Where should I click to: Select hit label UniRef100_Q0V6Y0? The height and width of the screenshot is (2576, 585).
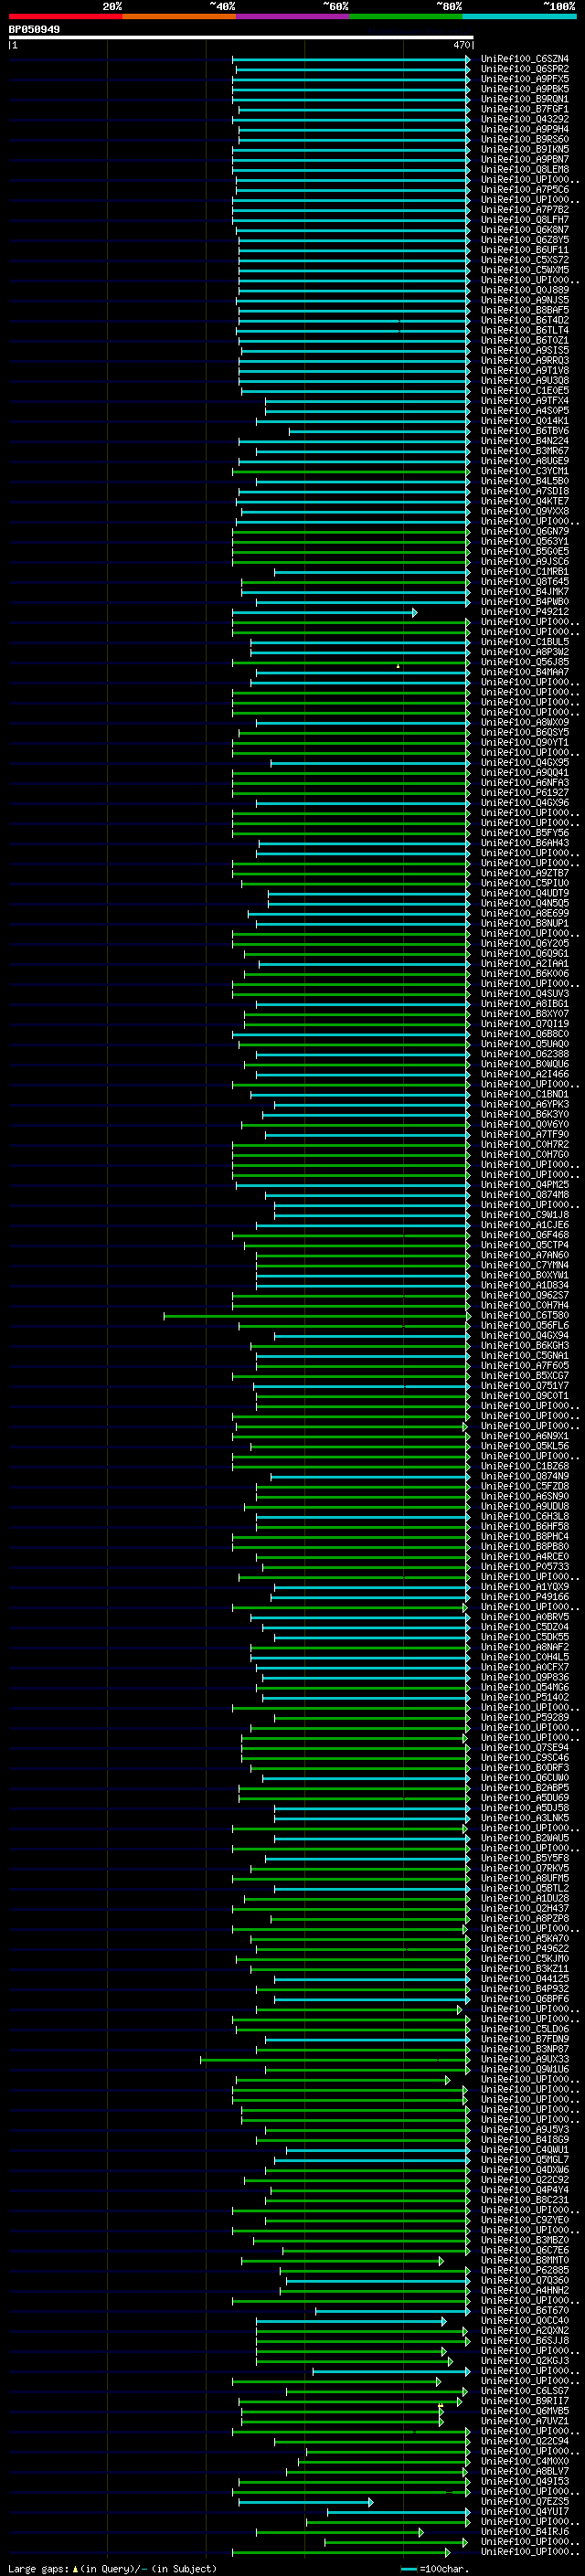coord(525,1124)
